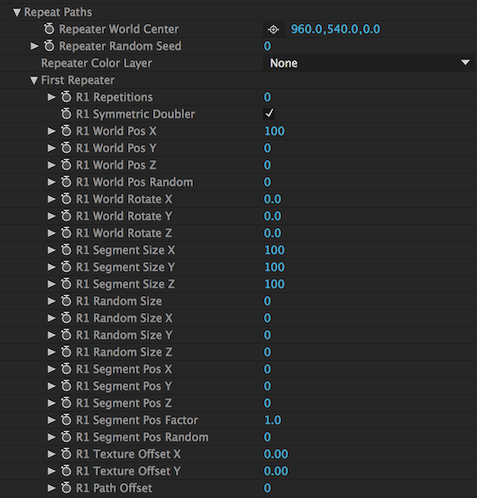This screenshot has height=498, width=477.
Task: Toggle stopwatch for R1 Texture Offset X
Action: click(x=66, y=454)
